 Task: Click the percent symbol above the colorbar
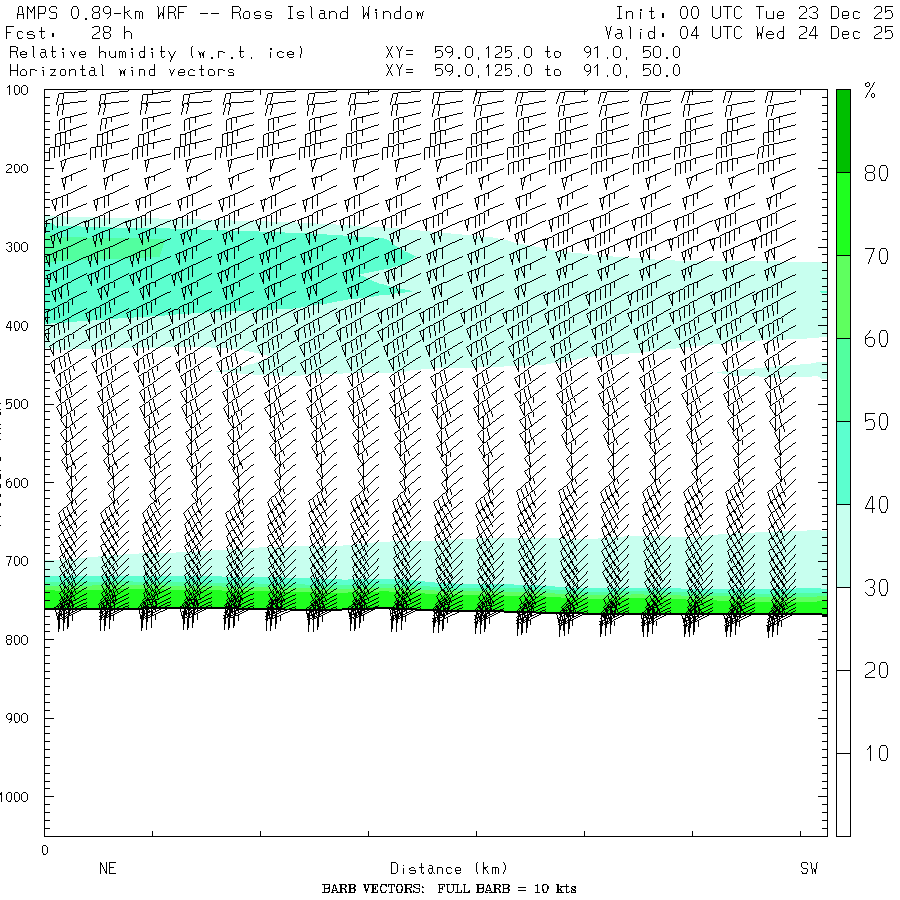click(x=870, y=92)
